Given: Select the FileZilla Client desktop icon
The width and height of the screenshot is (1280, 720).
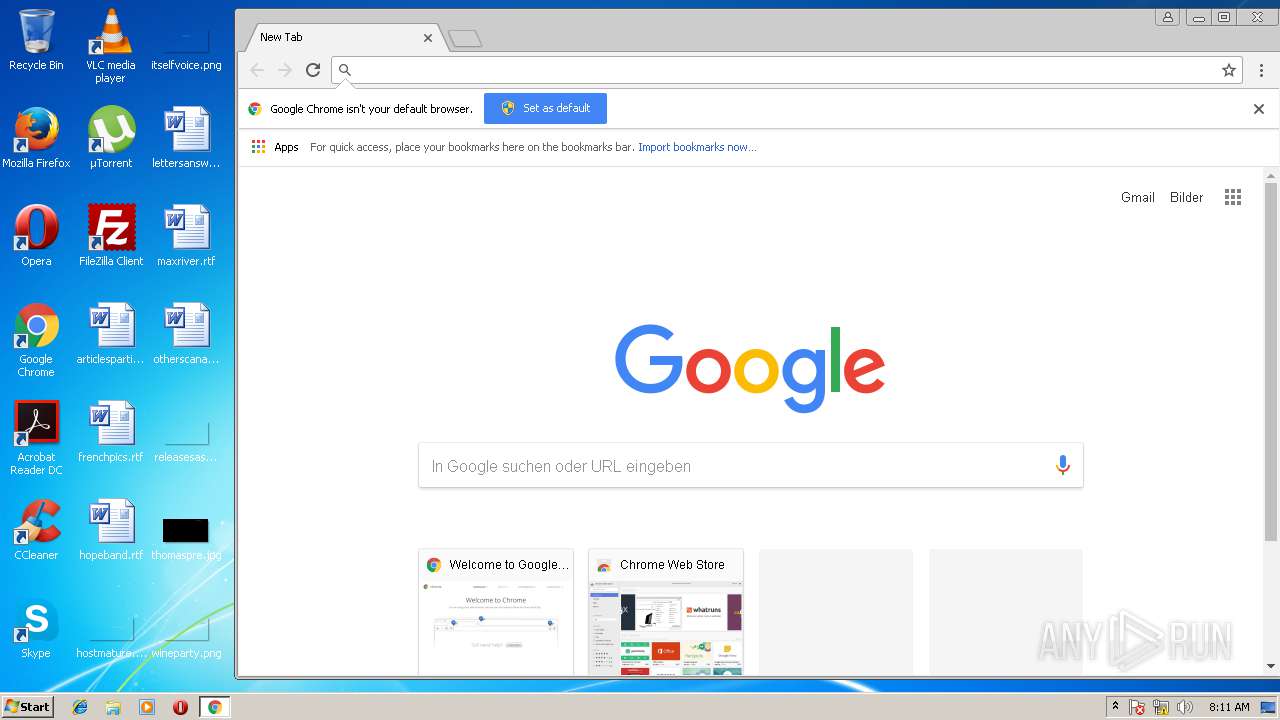Looking at the screenshot, I should 111,235.
